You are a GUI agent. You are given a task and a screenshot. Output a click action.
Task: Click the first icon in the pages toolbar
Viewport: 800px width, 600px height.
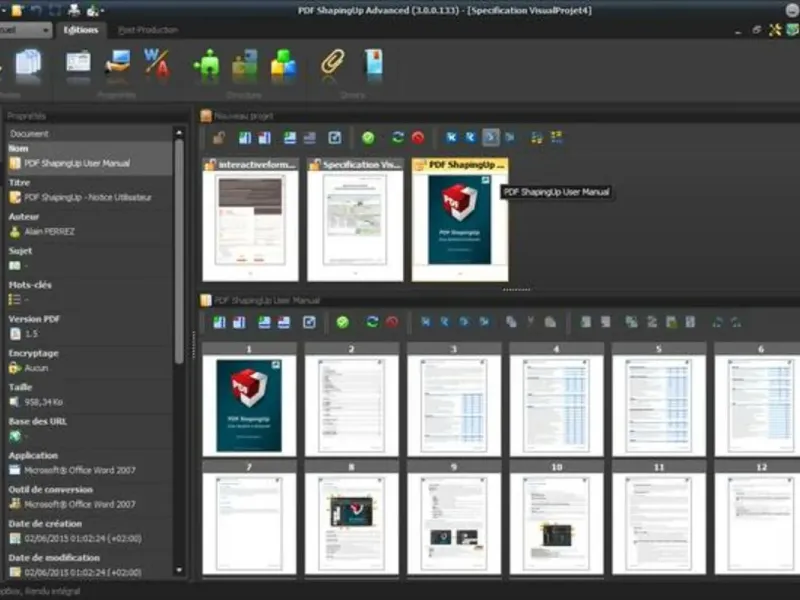click(219, 322)
